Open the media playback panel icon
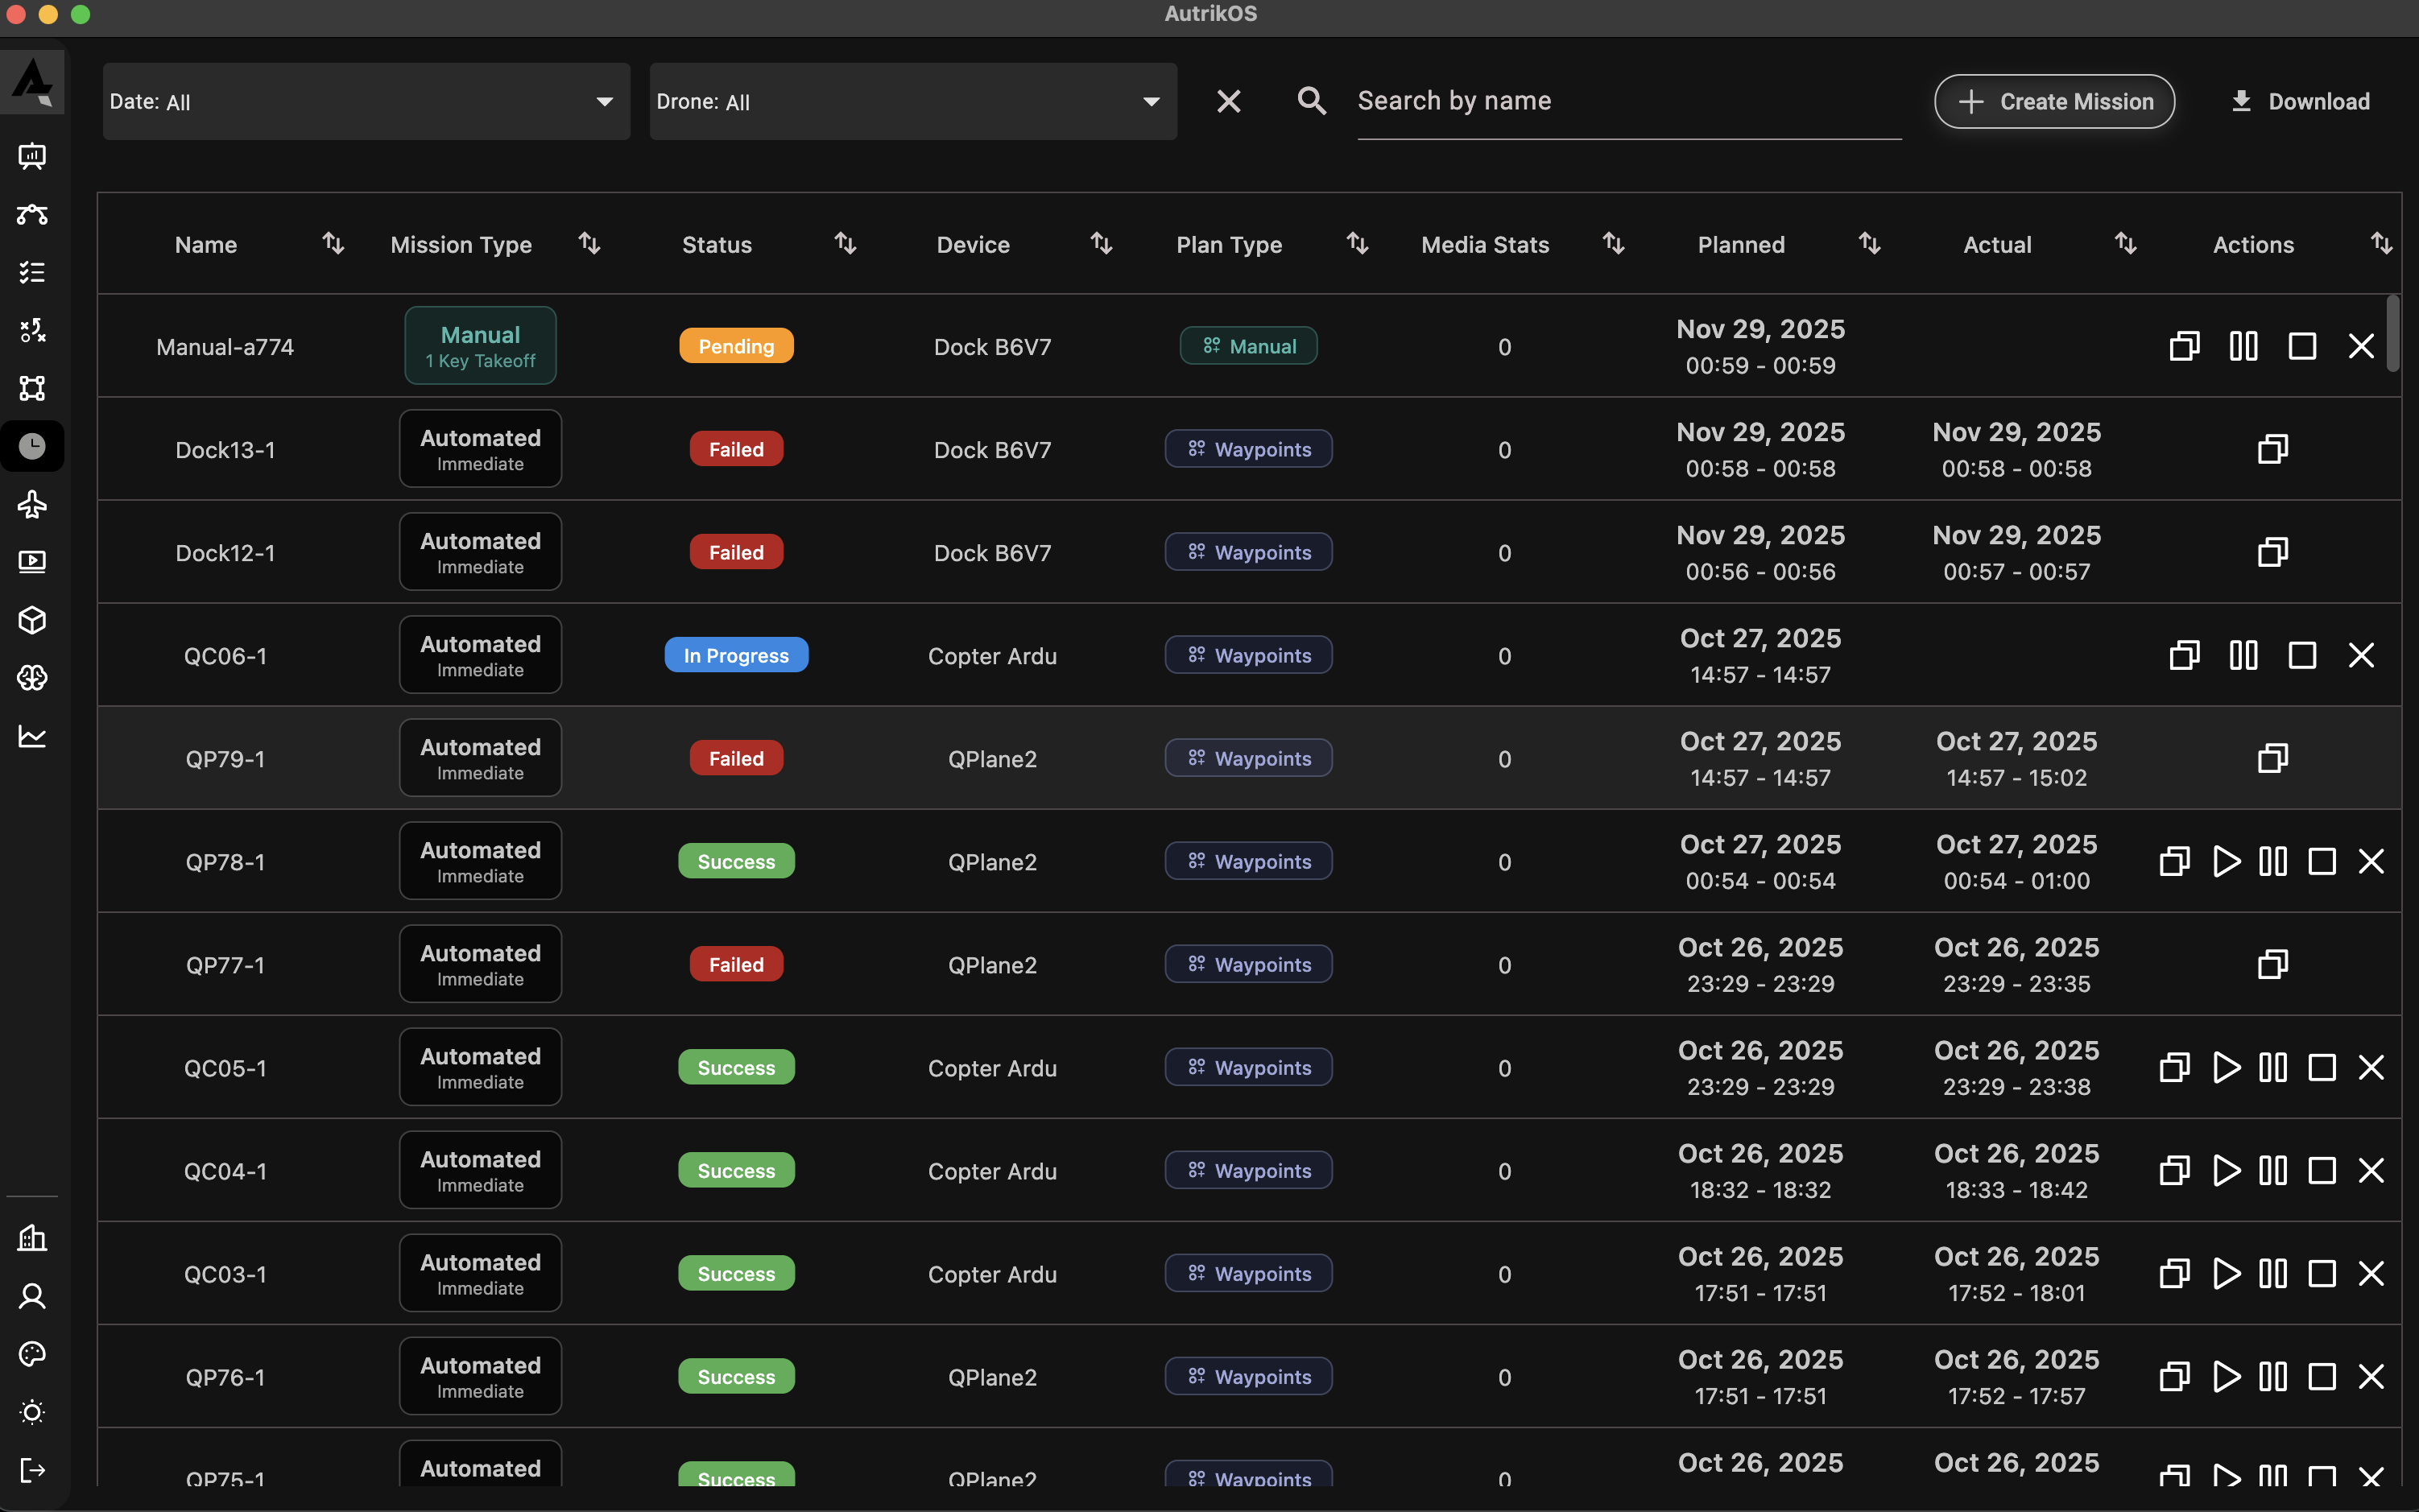Viewport: 2419px width, 1512px height. coord(33,561)
